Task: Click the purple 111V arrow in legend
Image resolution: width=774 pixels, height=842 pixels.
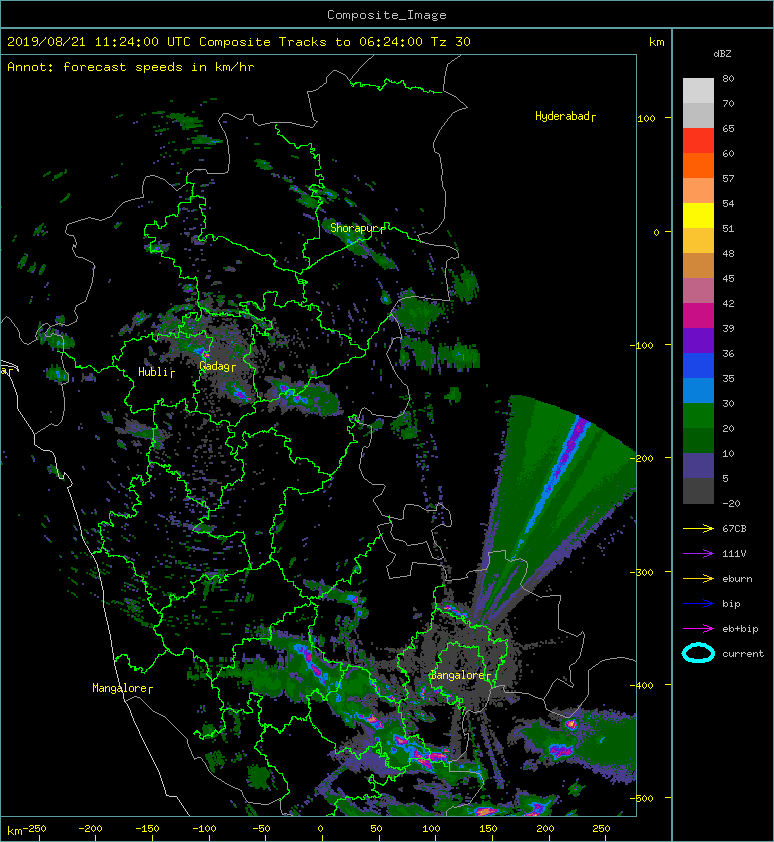Action: point(698,554)
